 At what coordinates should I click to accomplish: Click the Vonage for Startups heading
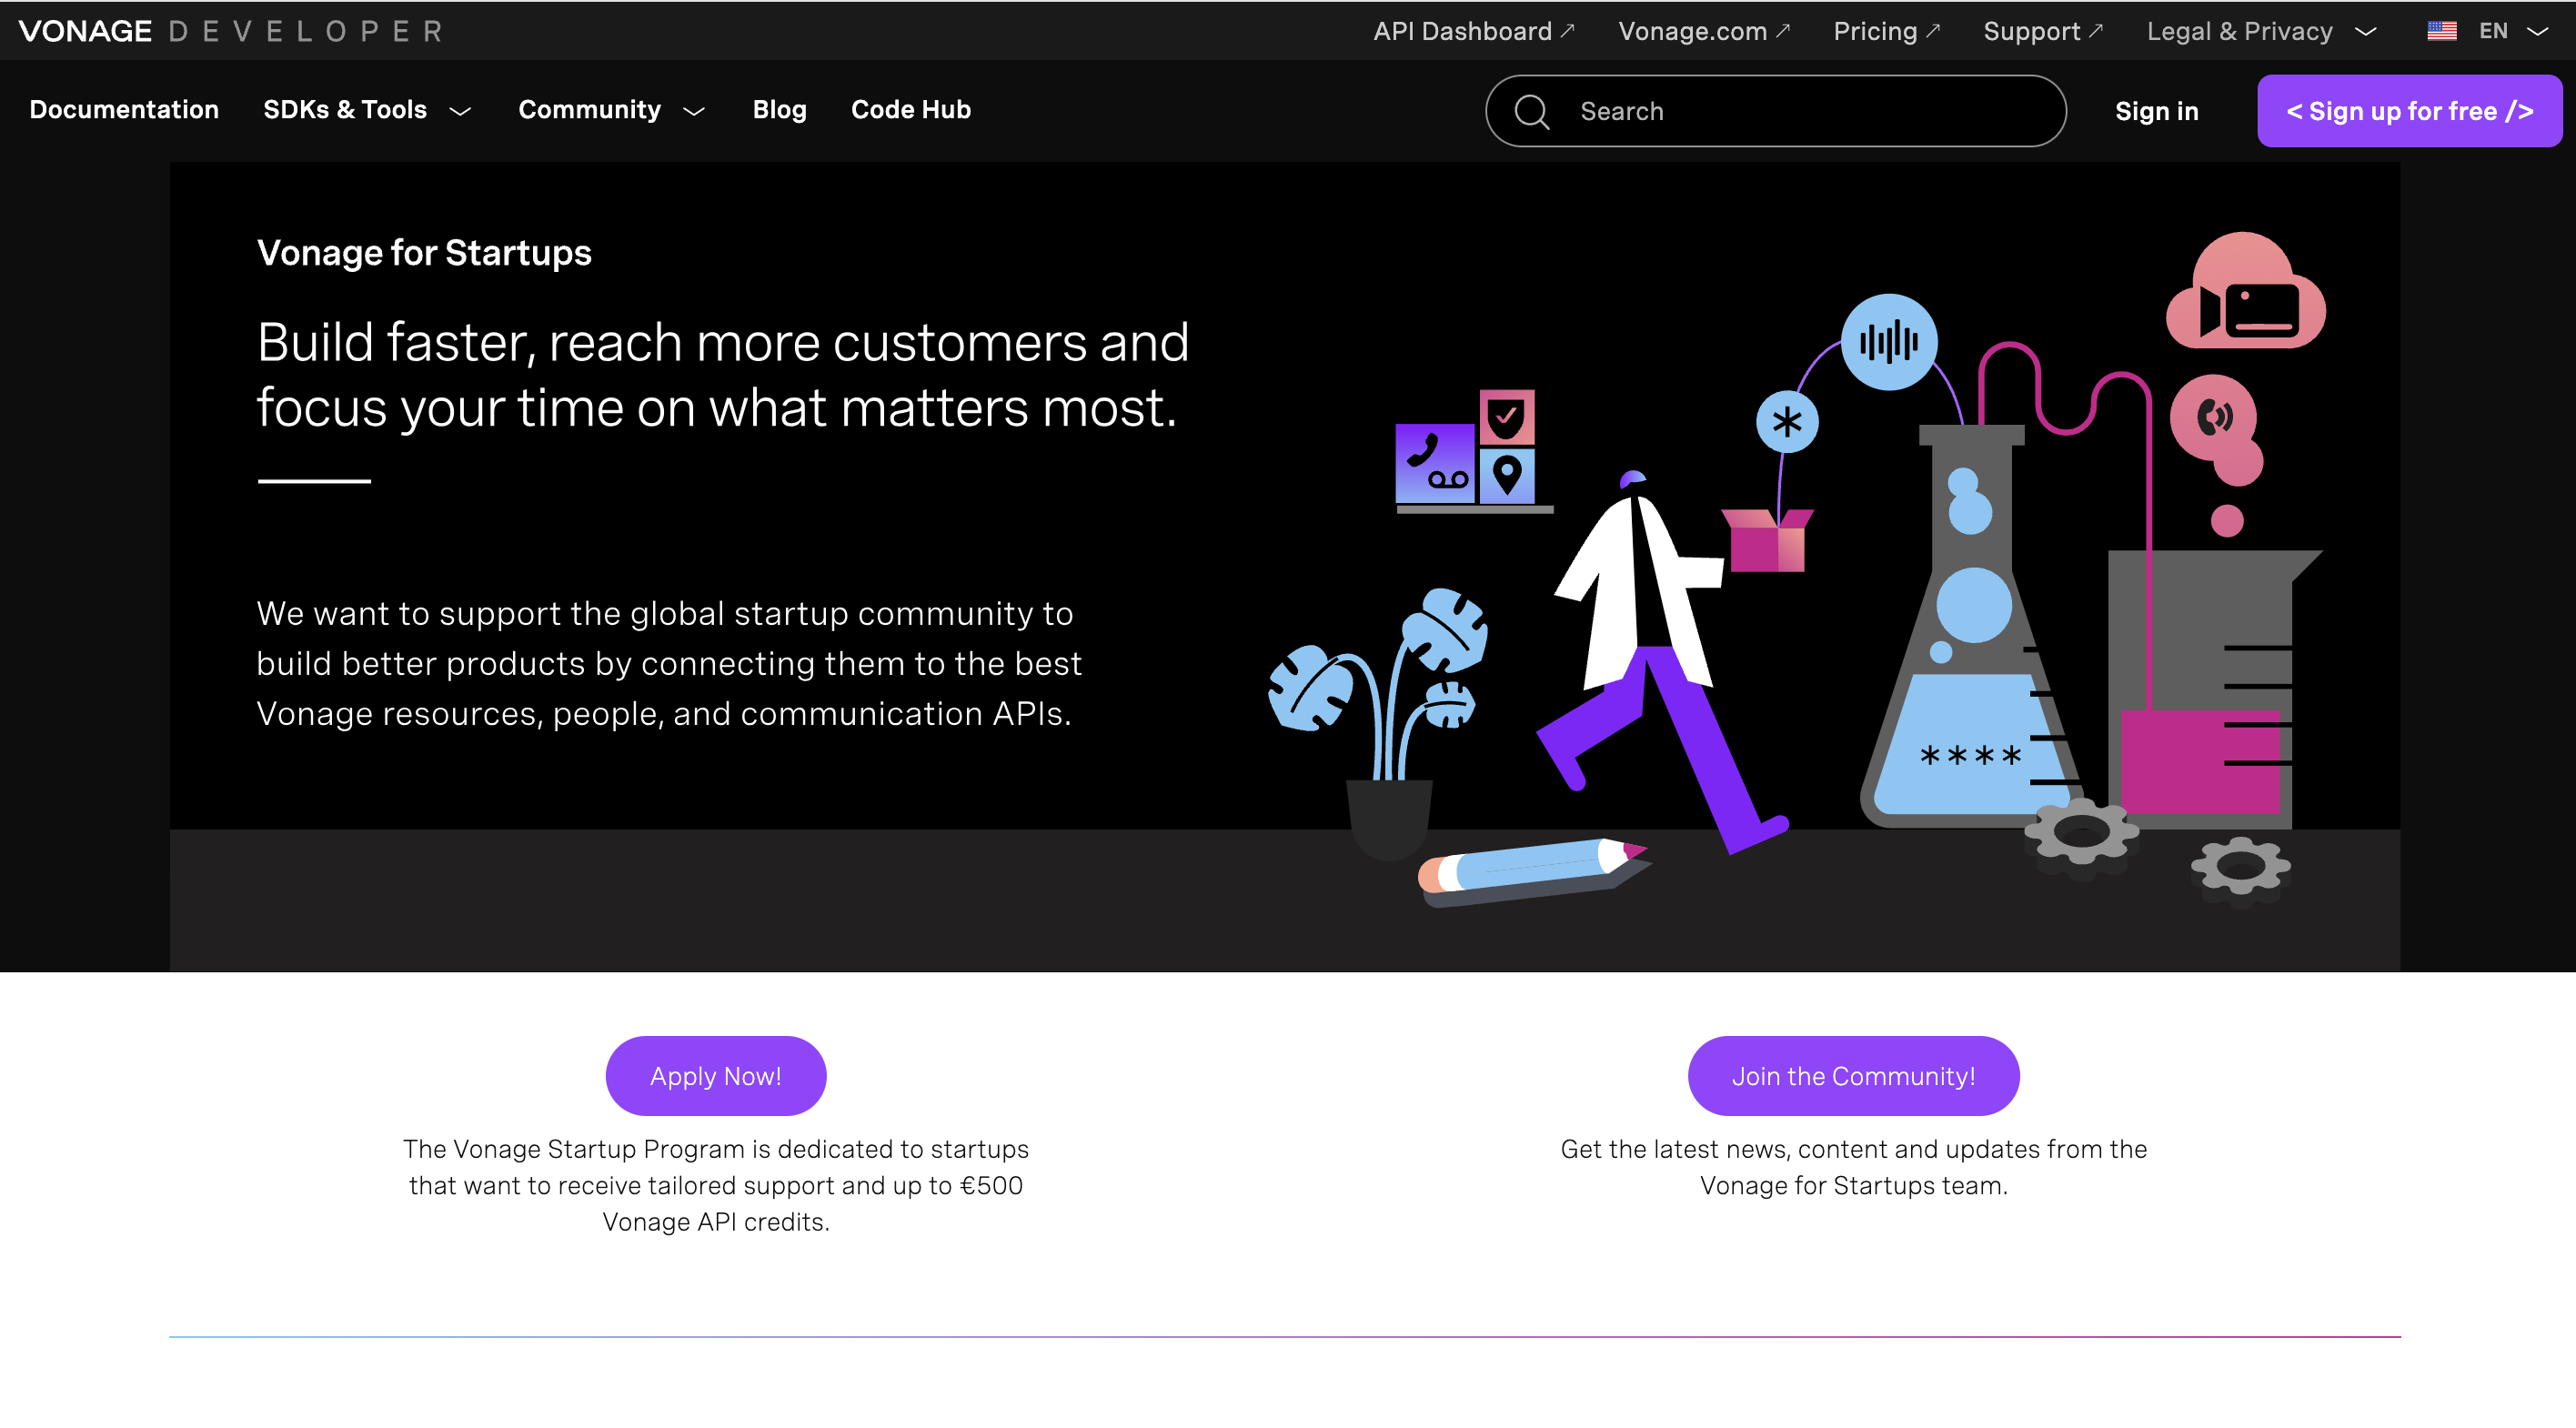424,253
